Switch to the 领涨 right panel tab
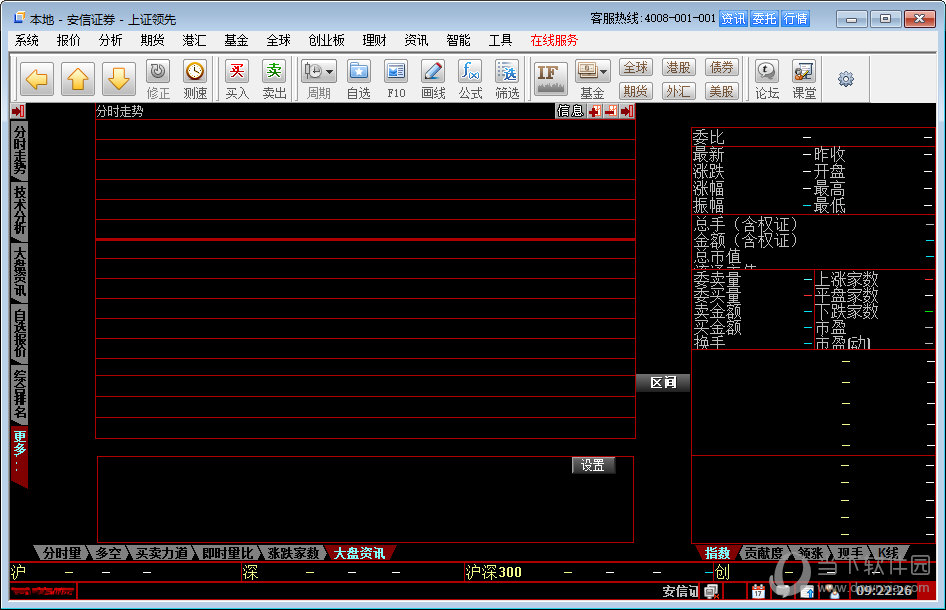This screenshot has height=610, width=946. click(x=811, y=553)
